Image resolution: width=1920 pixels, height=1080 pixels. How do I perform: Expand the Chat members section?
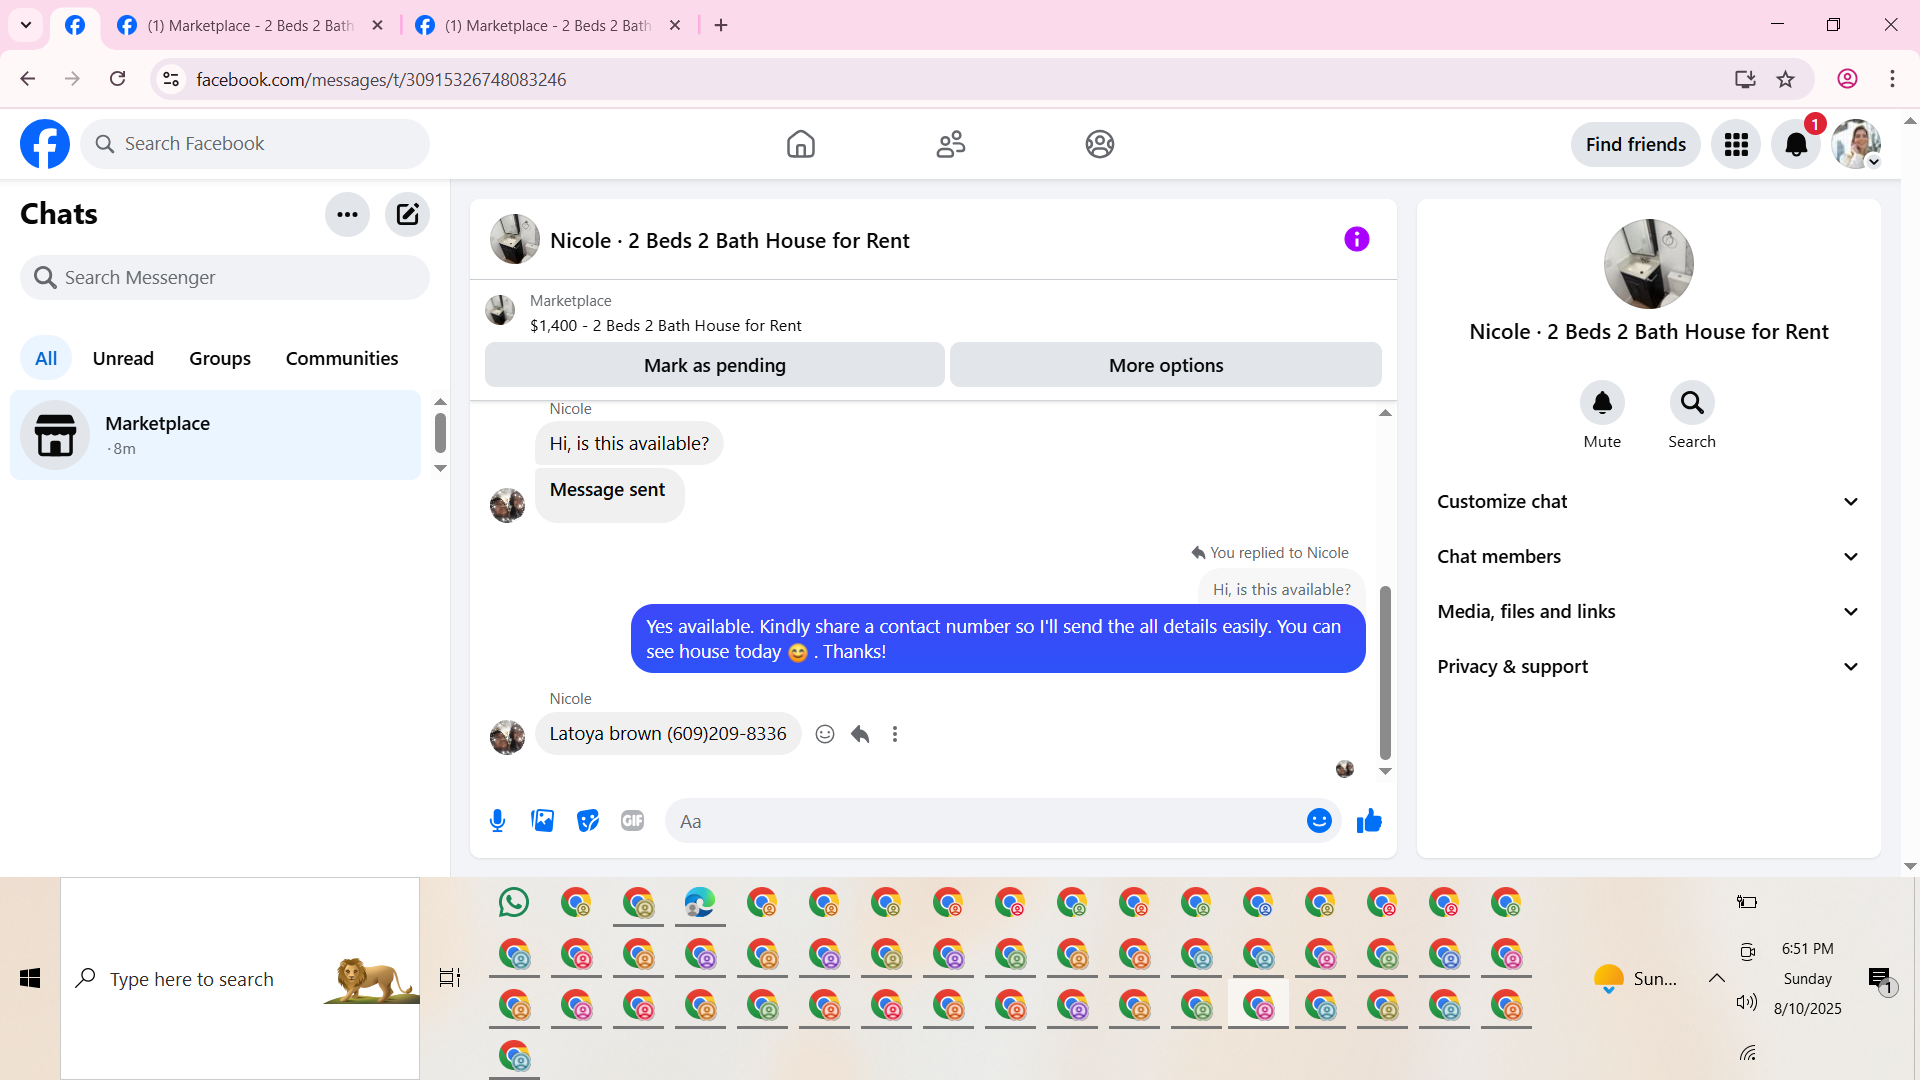(1648, 557)
